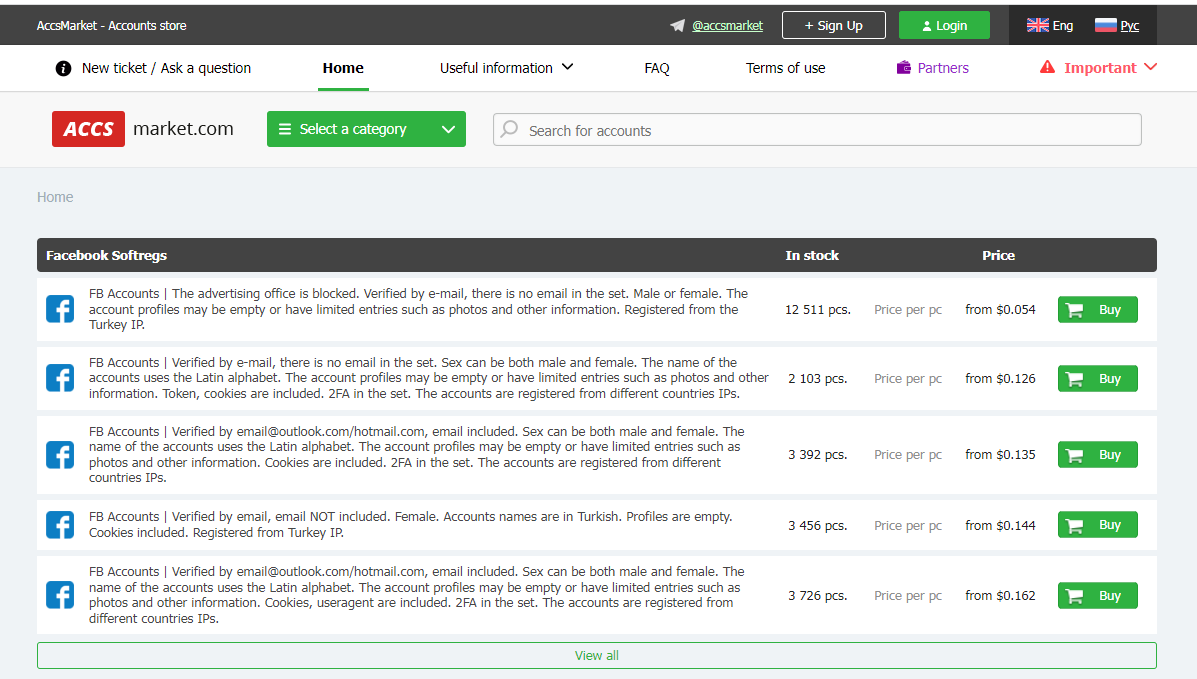Screen dimensions: 1197x679
Task: Click the "3 456 pcs." stock value
Action: point(818,525)
